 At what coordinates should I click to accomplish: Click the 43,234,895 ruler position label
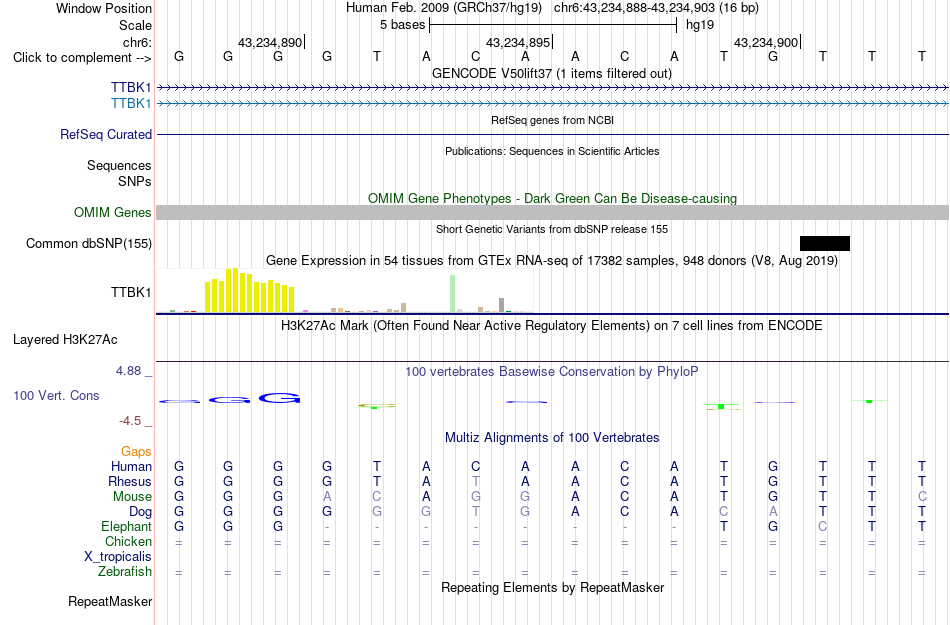coord(518,42)
